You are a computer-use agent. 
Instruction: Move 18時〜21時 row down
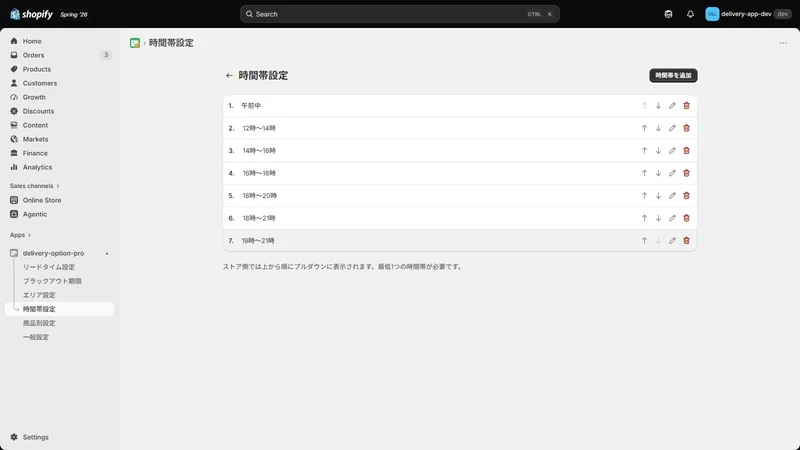(x=658, y=218)
